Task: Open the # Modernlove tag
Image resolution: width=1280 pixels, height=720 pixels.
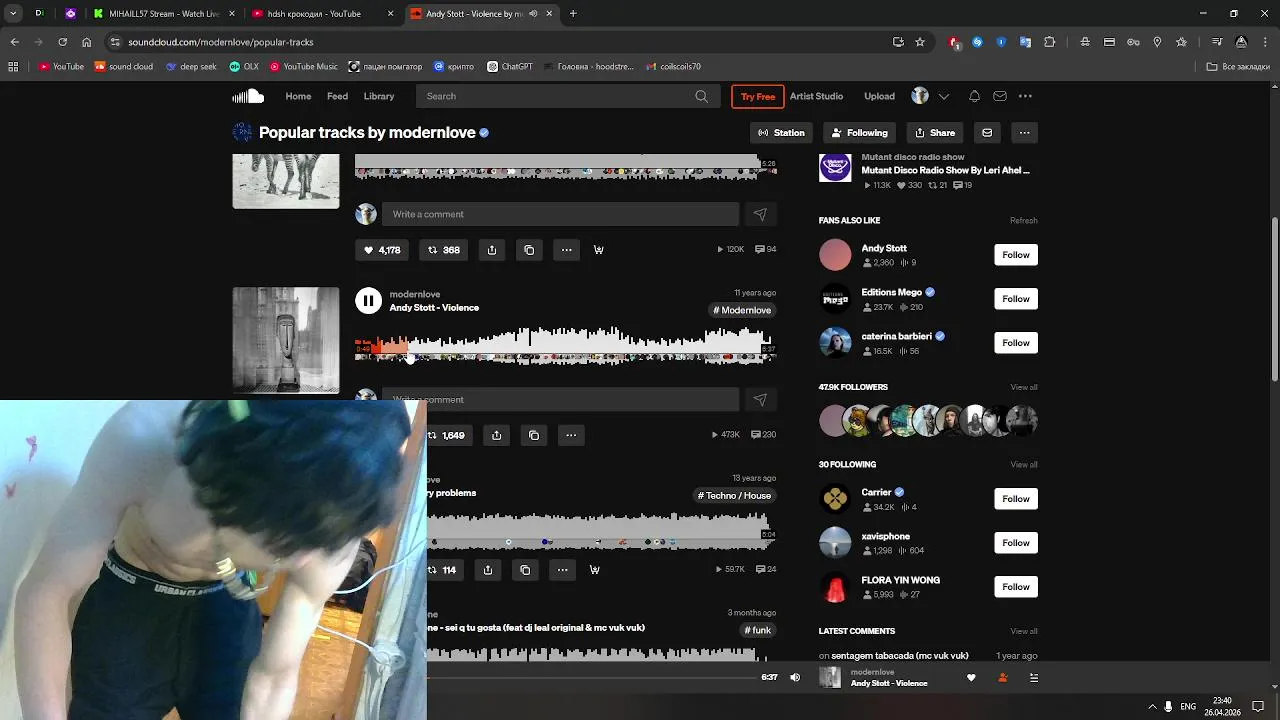Action: click(x=742, y=310)
